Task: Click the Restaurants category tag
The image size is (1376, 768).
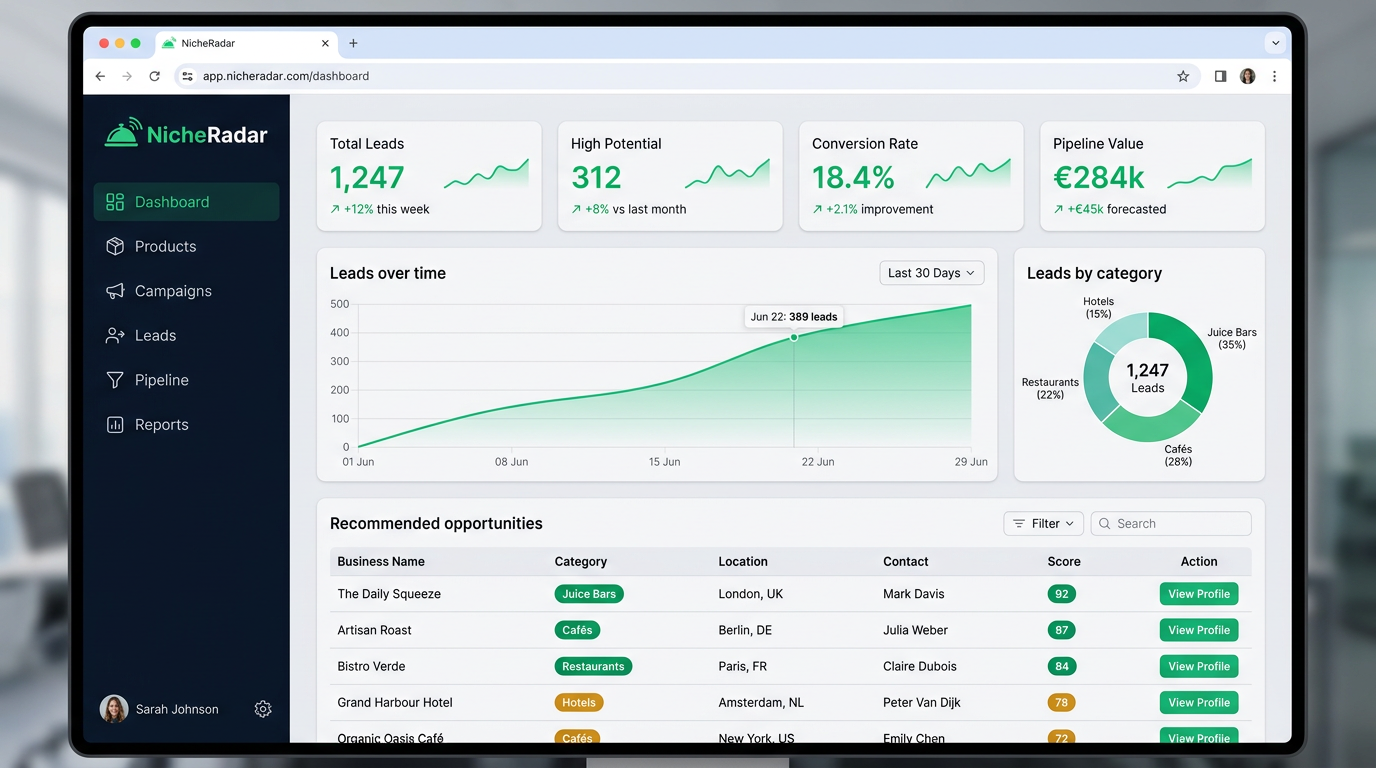Action: [x=593, y=666]
